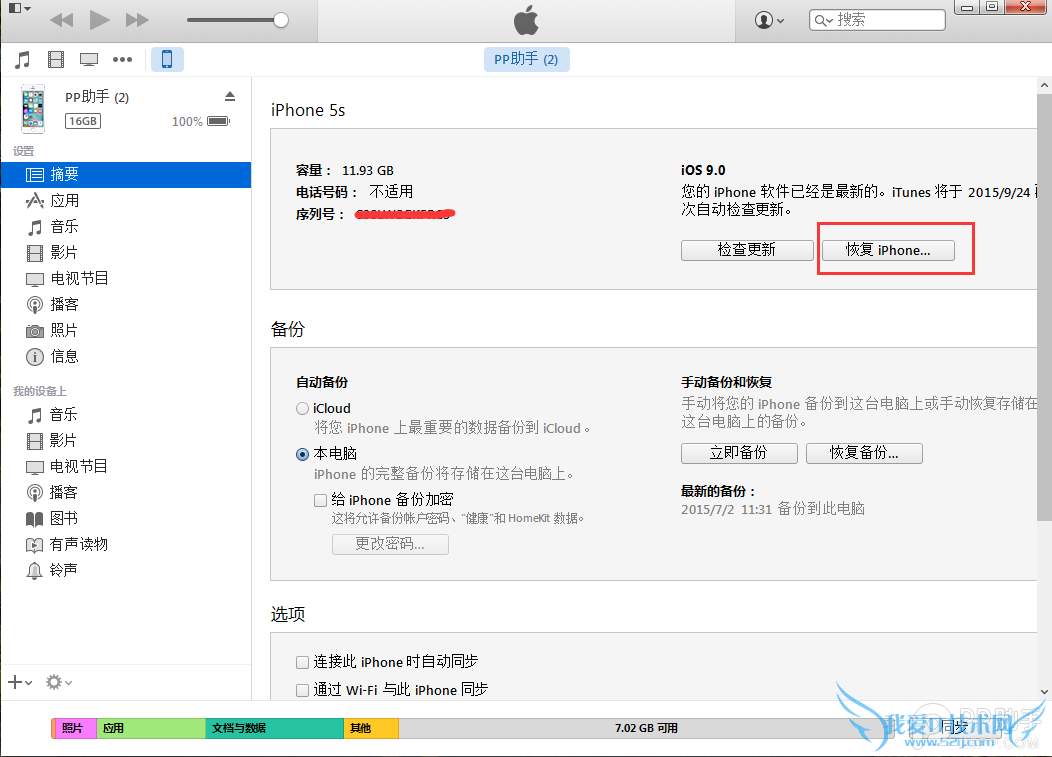Open the TV shows monitor icon
This screenshot has height=757, width=1052.
tap(89, 60)
